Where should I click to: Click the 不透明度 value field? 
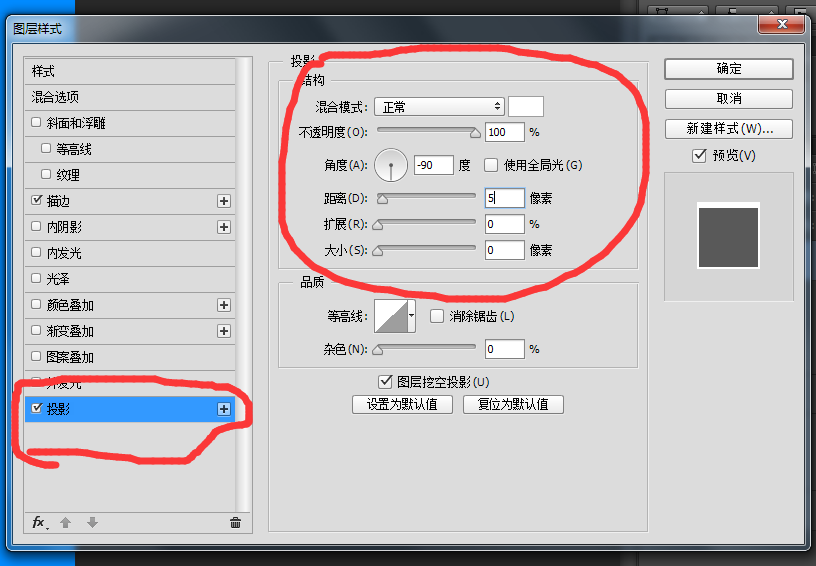[504, 132]
